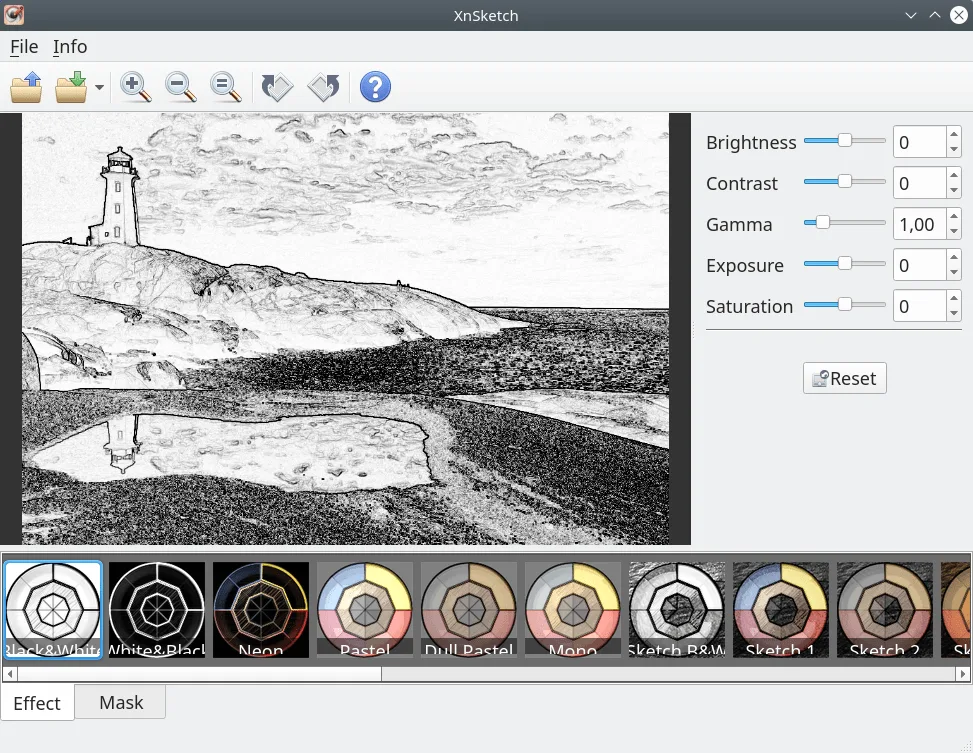Screen dimensions: 973x753
Task: Select the Sketch 2 effect thumbnail
Action: click(885, 610)
